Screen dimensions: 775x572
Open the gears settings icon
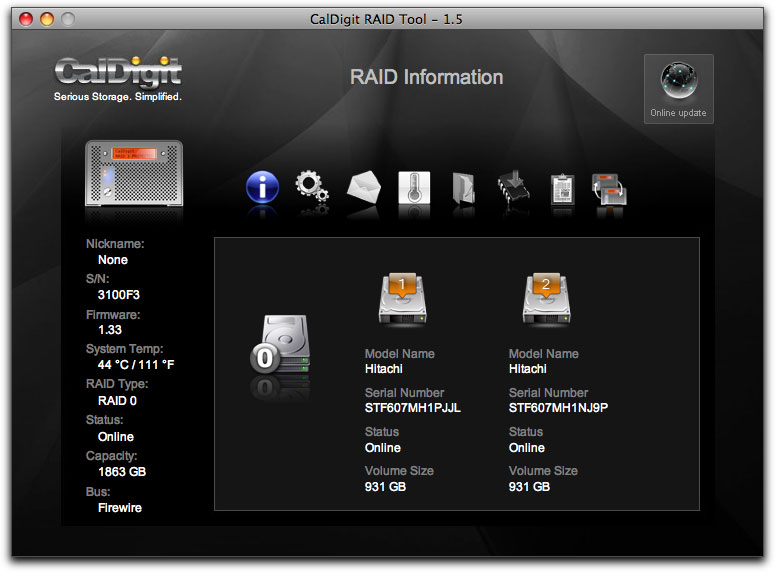(312, 188)
